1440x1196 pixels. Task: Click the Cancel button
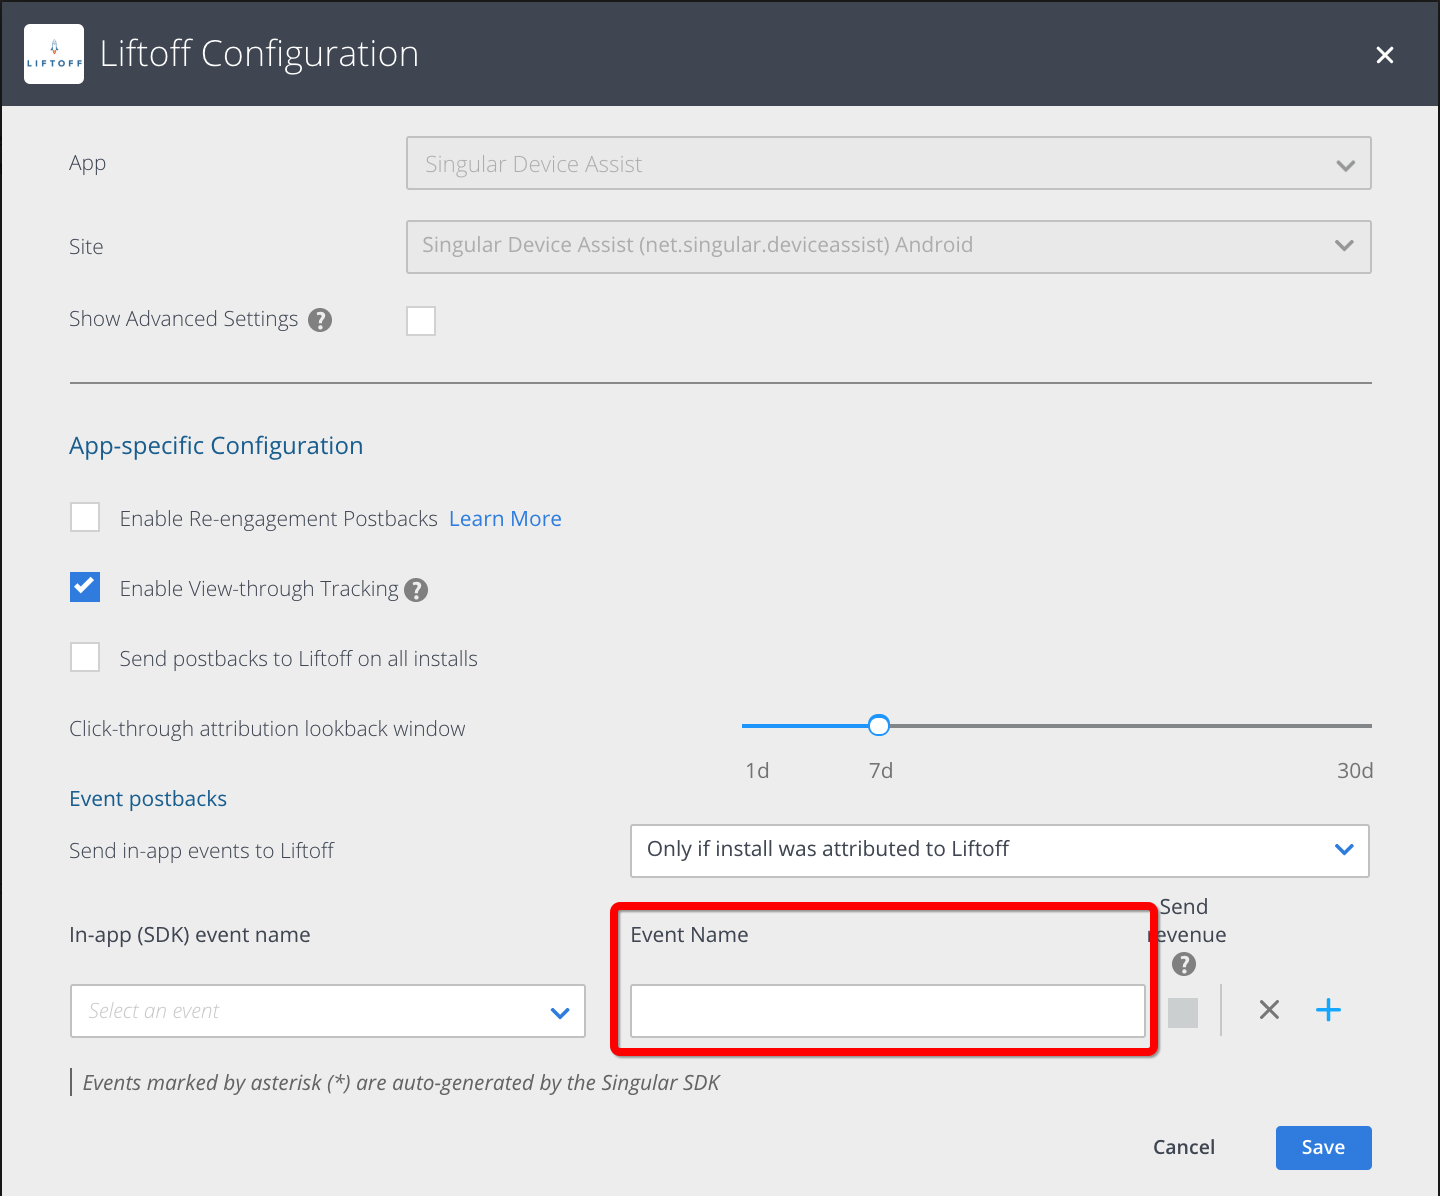coord(1184,1147)
